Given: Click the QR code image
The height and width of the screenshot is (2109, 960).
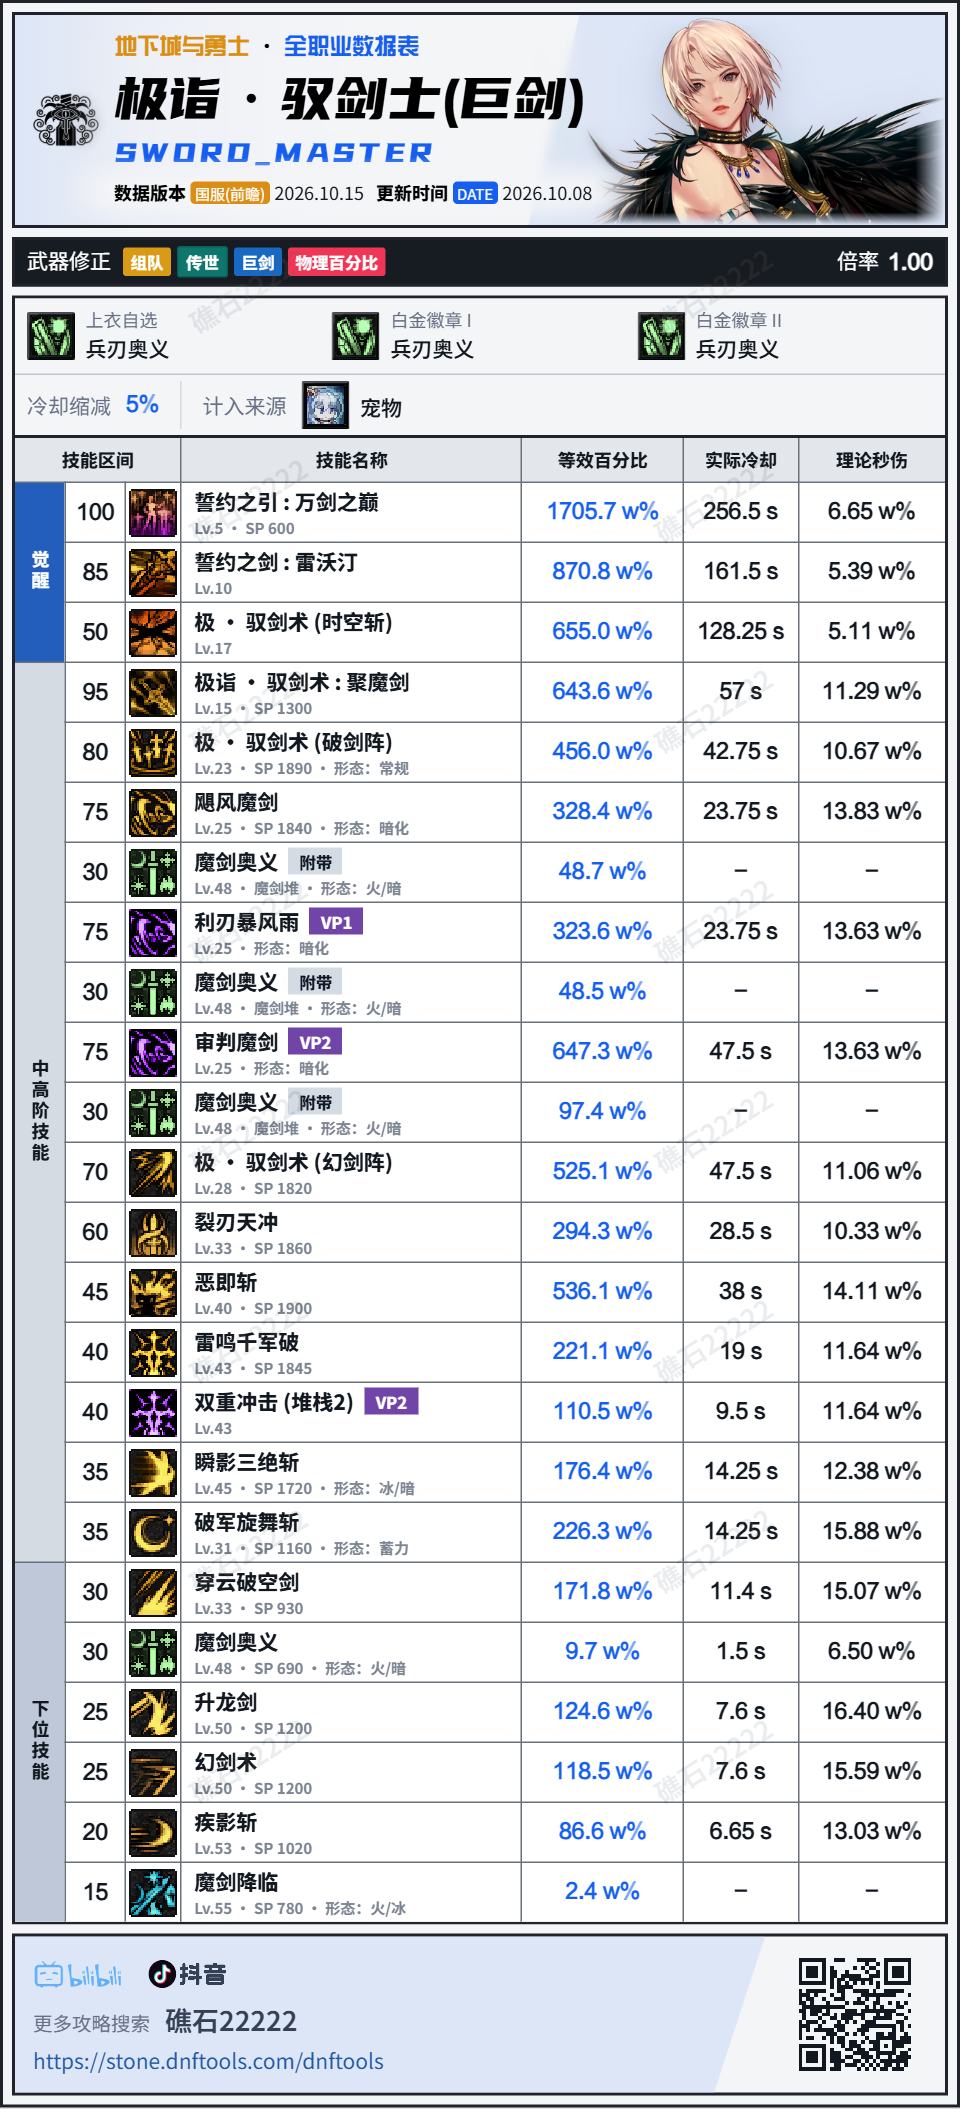Looking at the screenshot, I should (855, 2014).
